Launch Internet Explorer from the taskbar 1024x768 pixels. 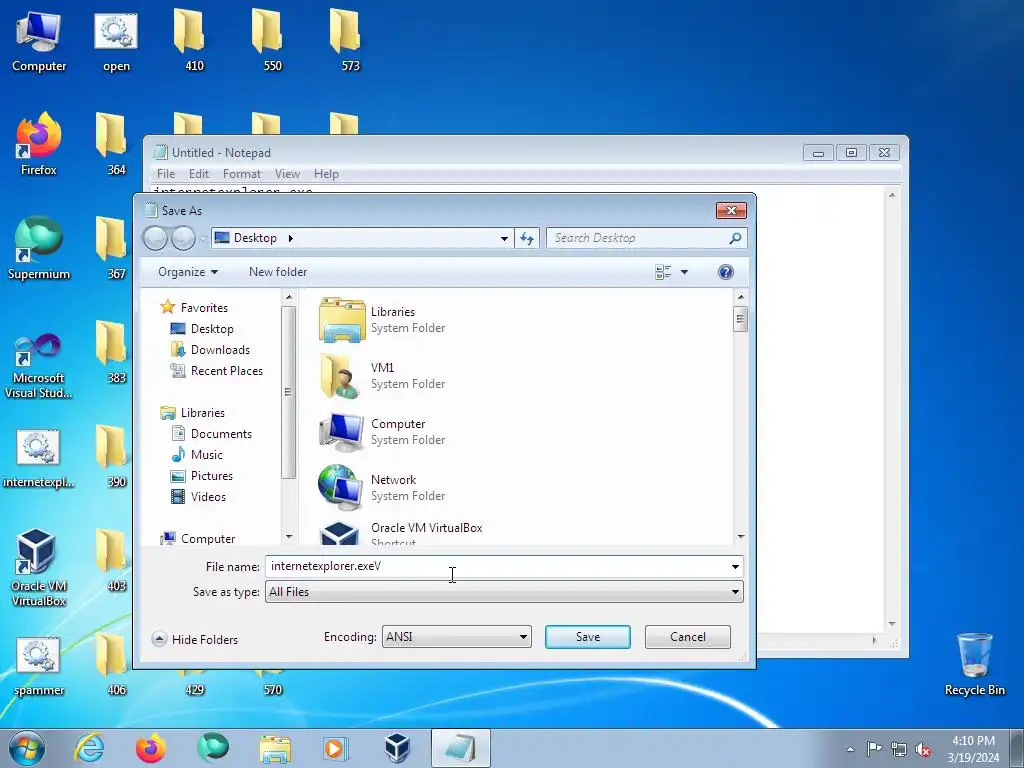click(x=89, y=748)
